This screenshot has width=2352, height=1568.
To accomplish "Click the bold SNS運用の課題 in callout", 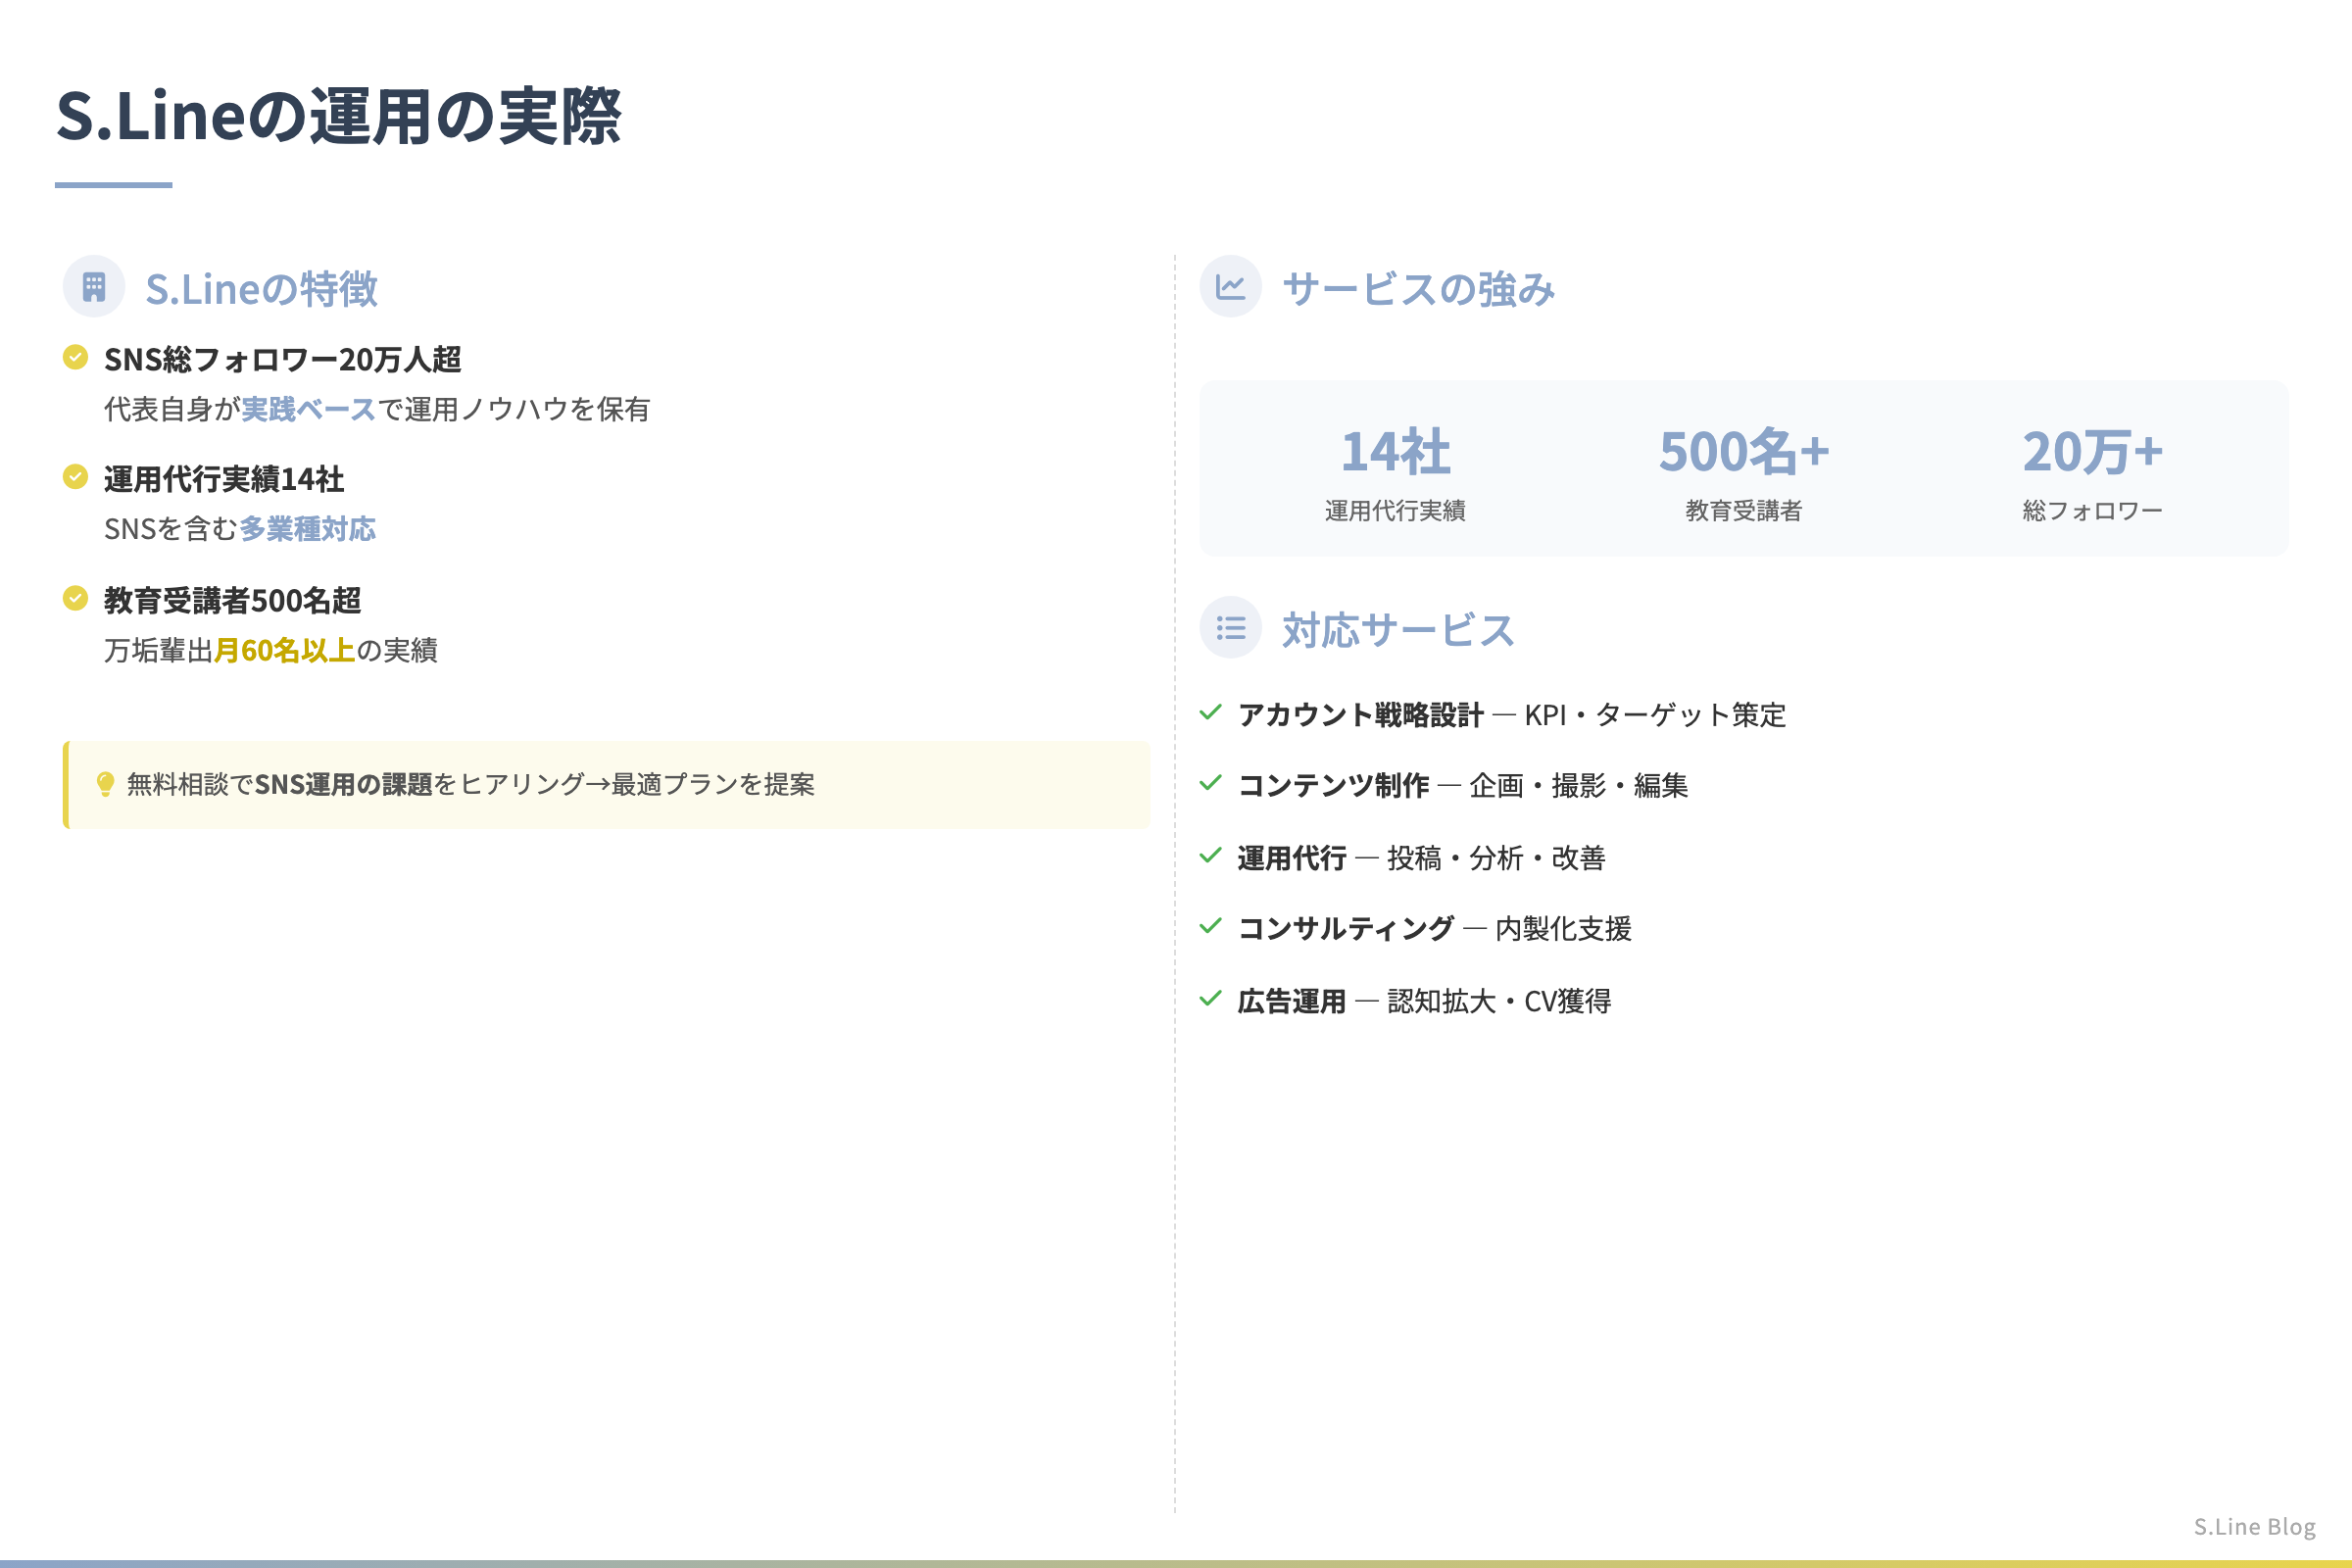I will pos(343,785).
